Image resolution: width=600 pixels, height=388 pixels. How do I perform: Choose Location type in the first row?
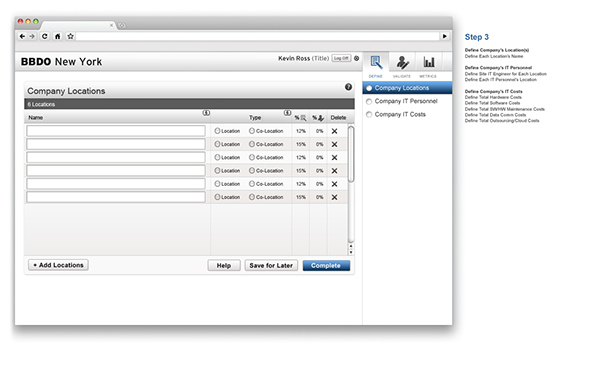point(217,131)
